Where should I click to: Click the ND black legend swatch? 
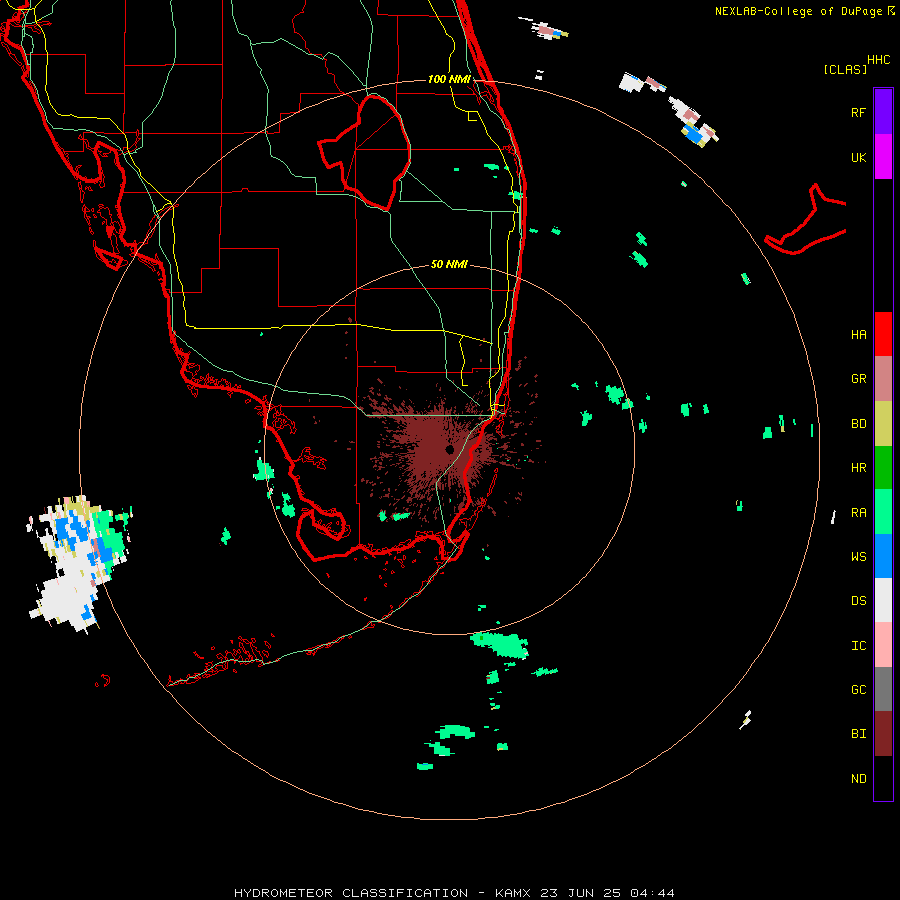tap(883, 778)
